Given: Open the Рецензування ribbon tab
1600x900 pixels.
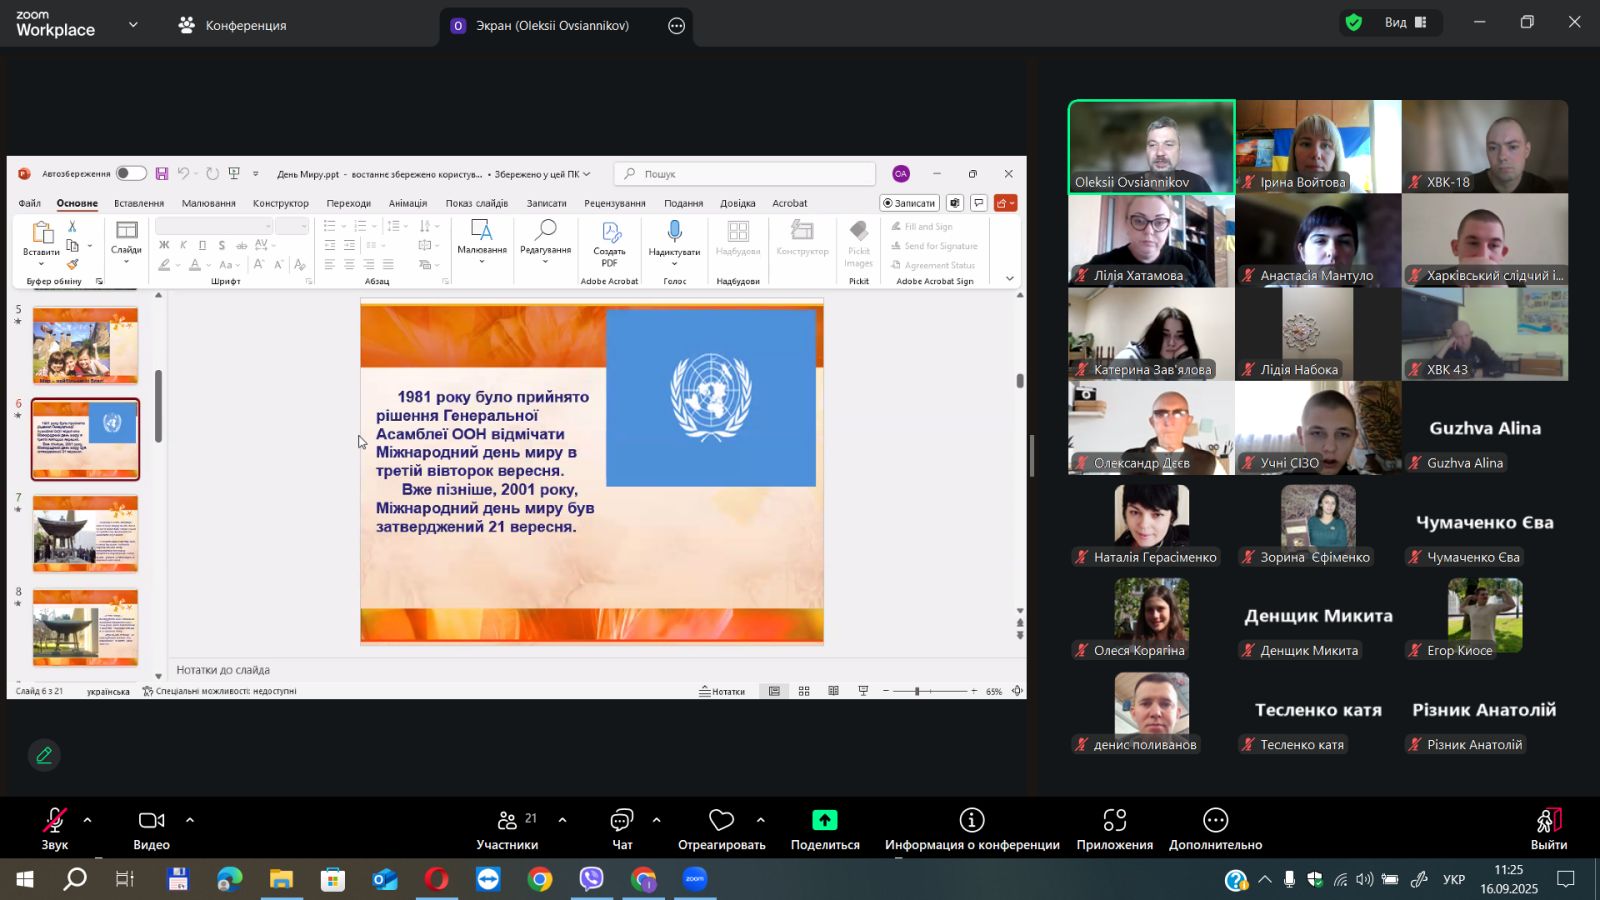Looking at the screenshot, I should [615, 203].
